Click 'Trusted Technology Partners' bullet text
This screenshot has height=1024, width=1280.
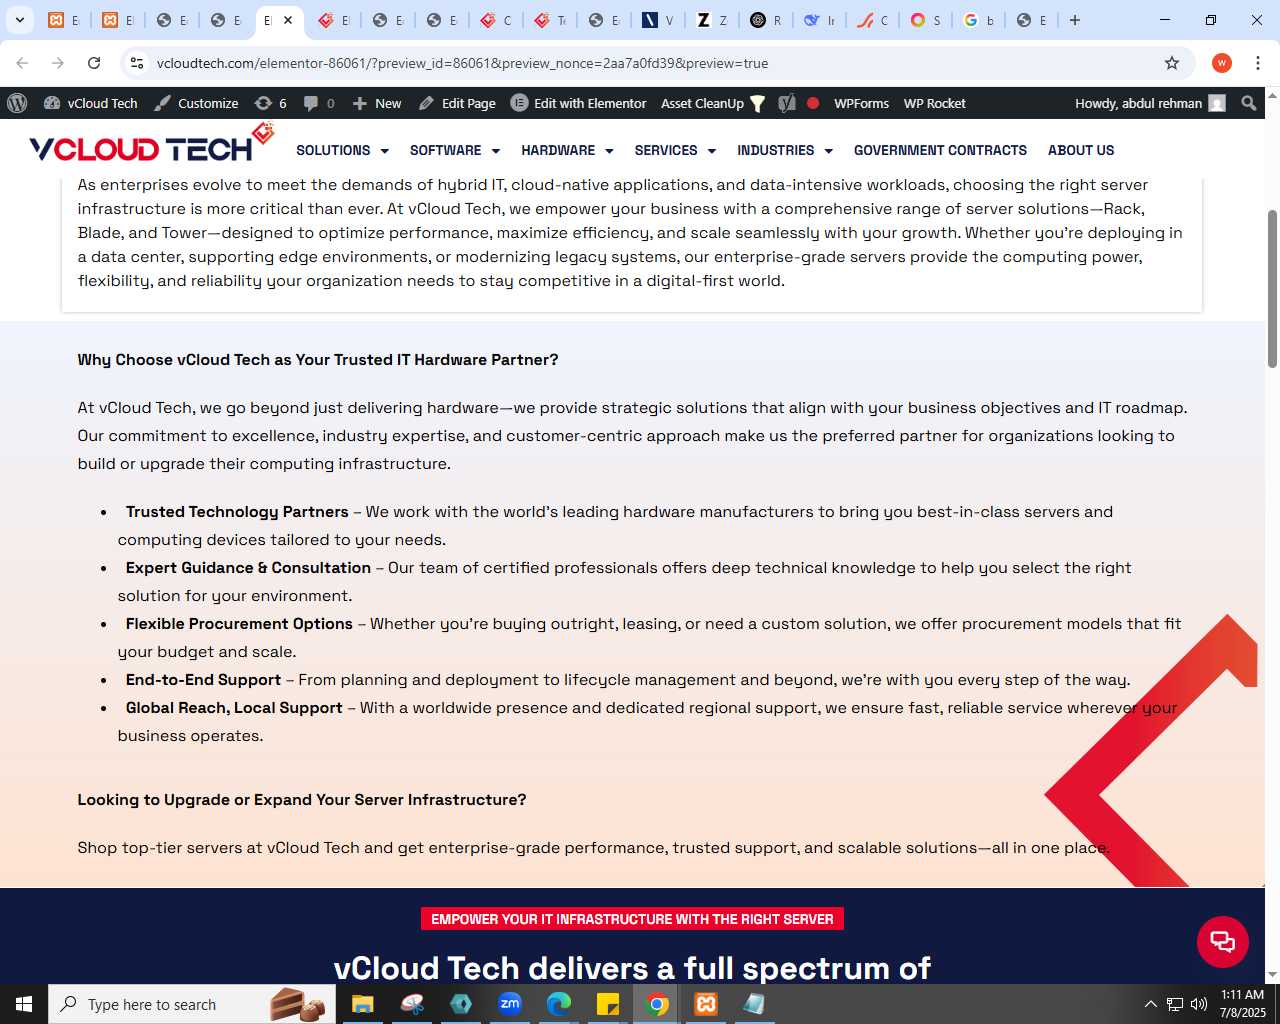pos(237,512)
